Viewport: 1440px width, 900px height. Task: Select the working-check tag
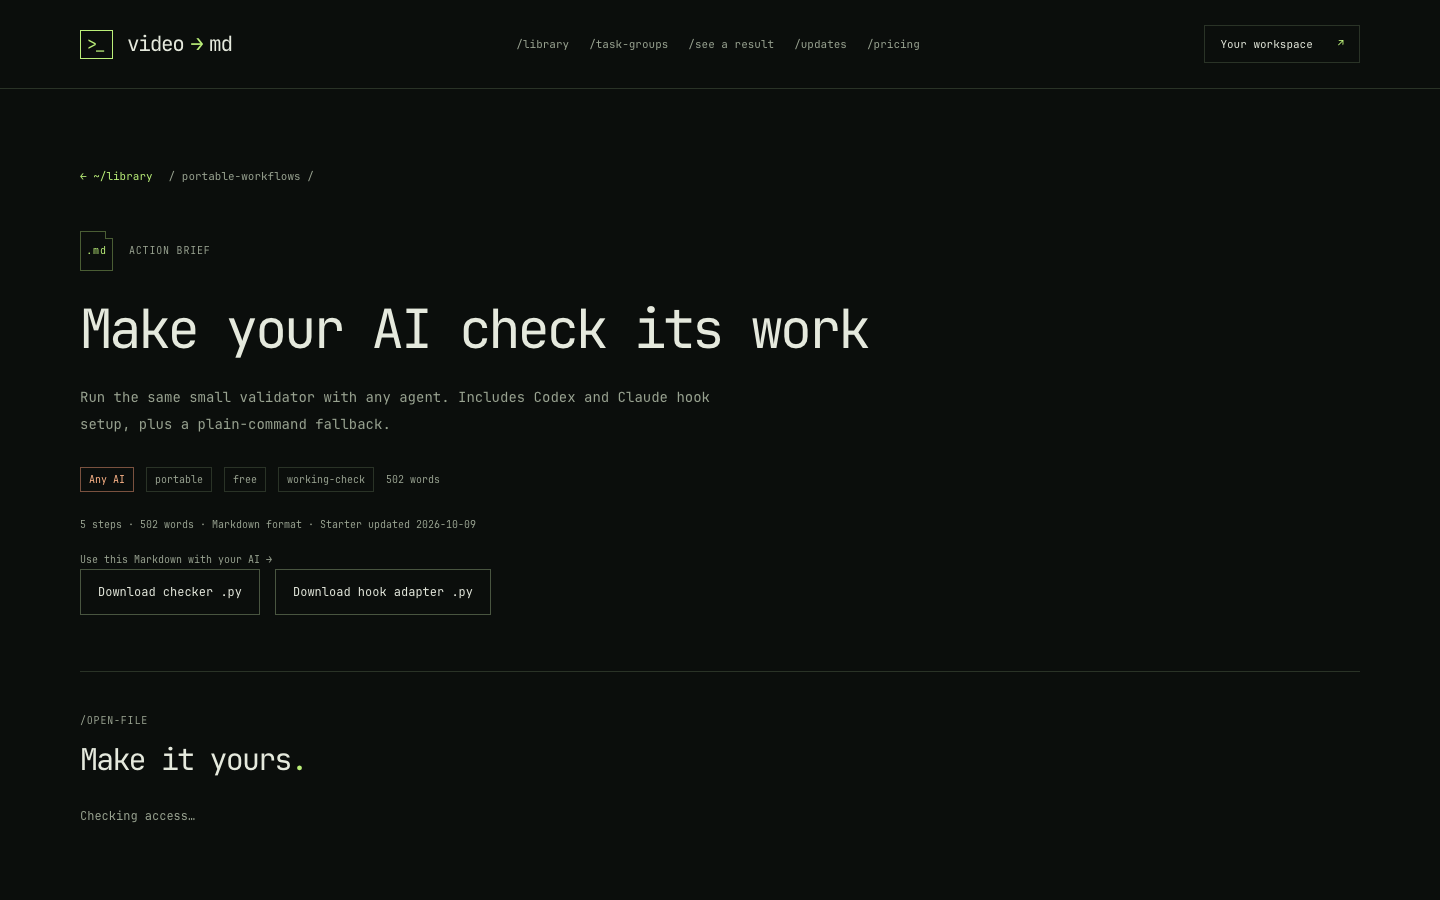[326, 480]
